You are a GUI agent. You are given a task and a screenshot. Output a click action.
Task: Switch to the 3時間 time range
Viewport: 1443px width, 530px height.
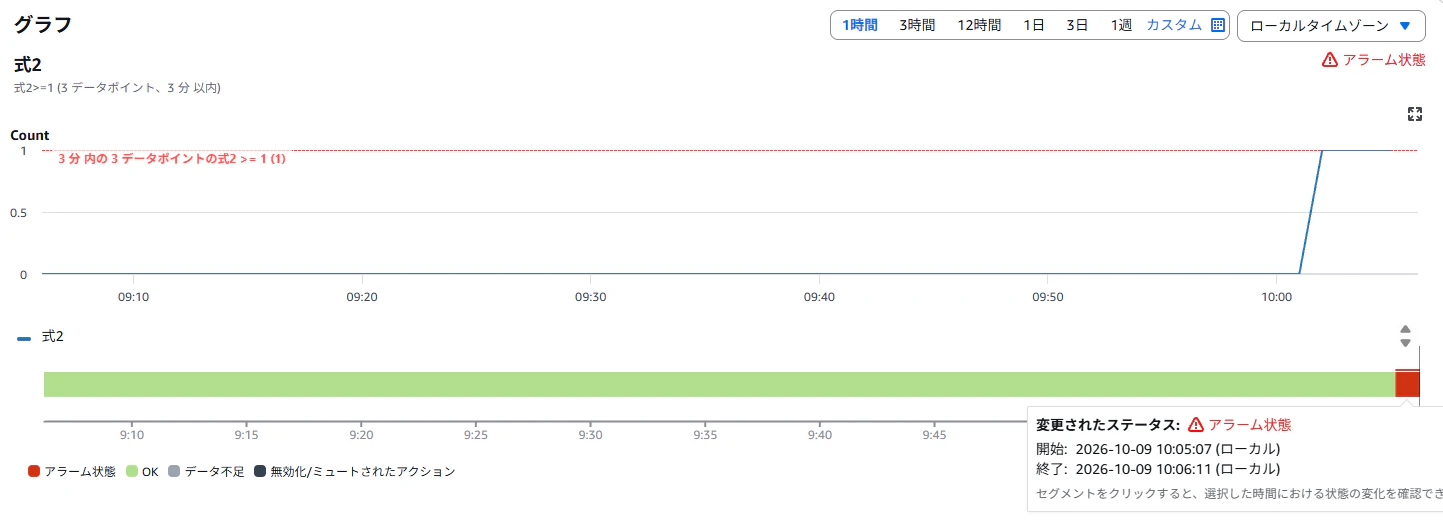[x=916, y=25]
